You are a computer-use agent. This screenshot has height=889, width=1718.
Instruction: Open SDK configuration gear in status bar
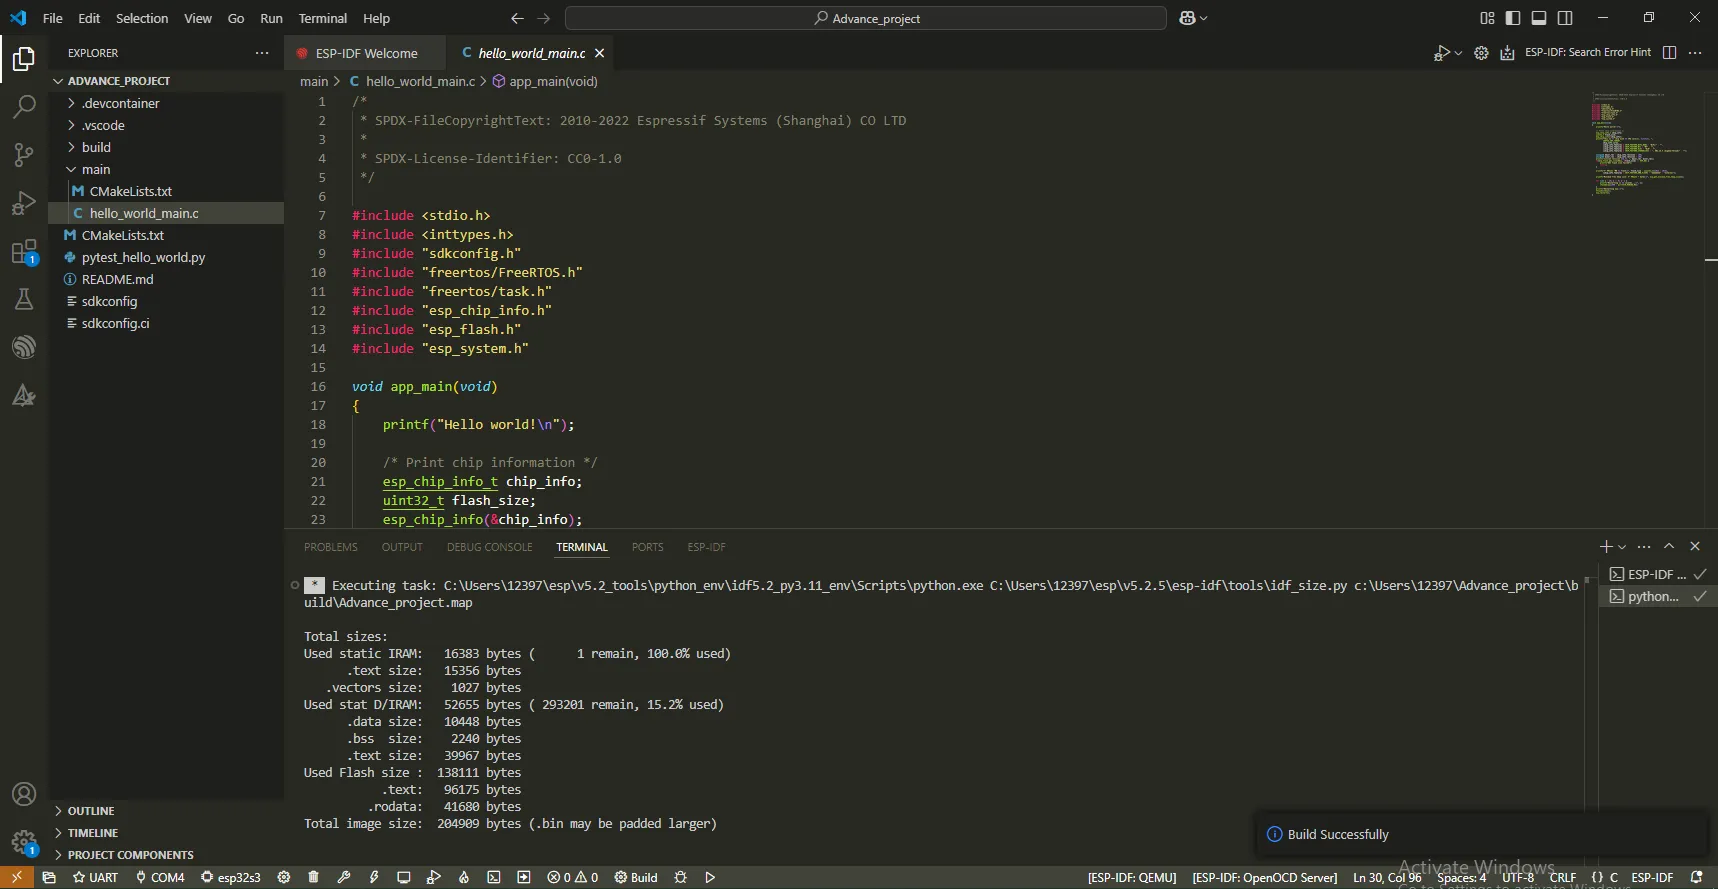coord(284,877)
